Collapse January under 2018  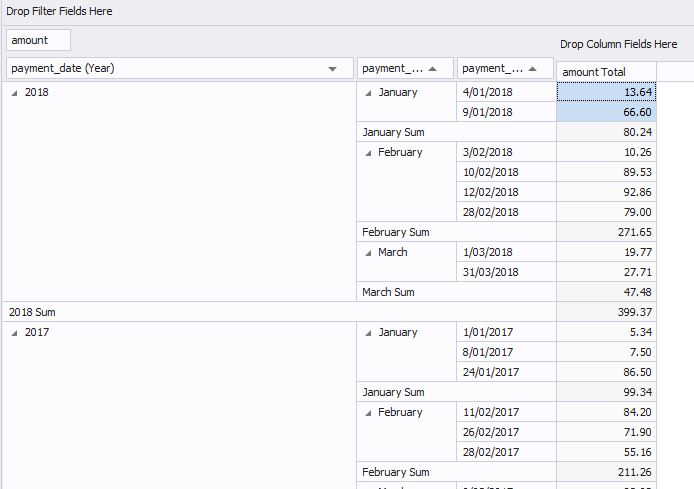click(369, 92)
